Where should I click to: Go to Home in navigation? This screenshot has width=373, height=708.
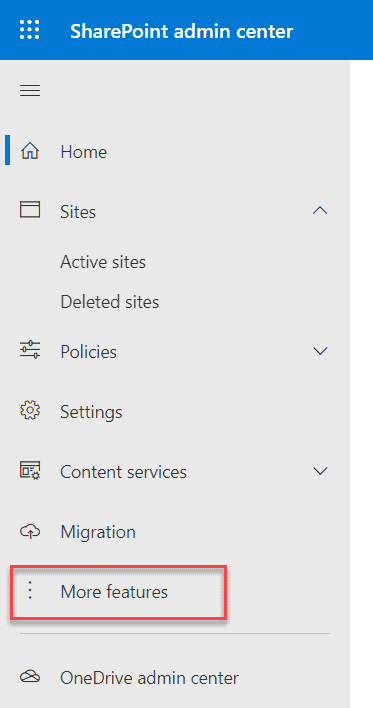coord(84,152)
